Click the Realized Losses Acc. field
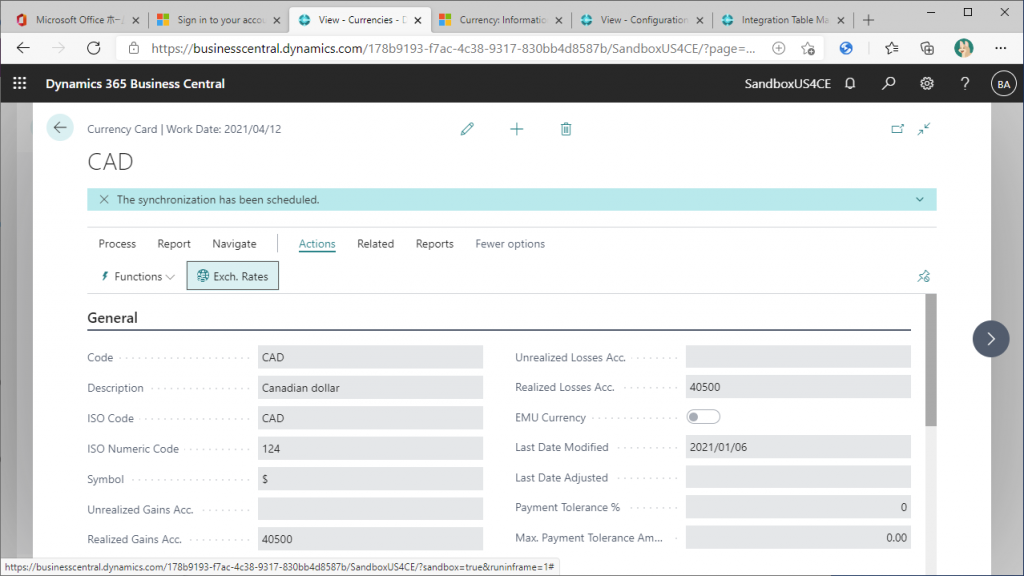The height and width of the screenshot is (576, 1024). [x=798, y=387]
